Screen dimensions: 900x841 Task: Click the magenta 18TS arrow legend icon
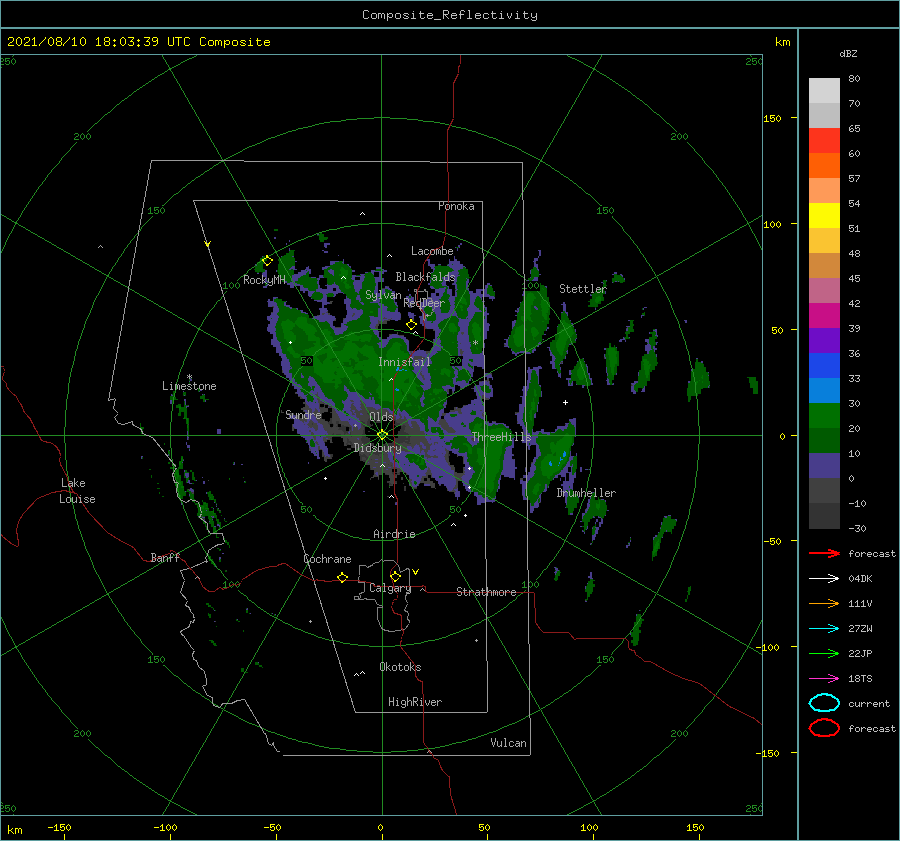[x=824, y=679]
